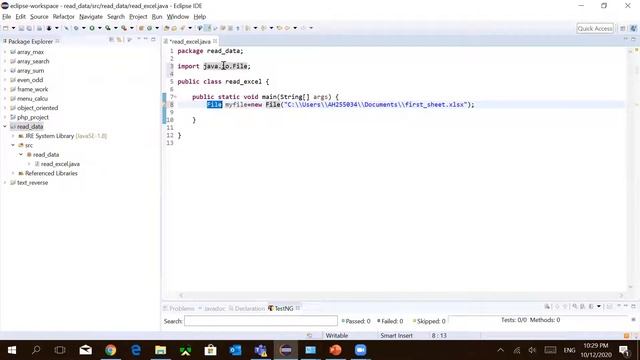The height and width of the screenshot is (360, 640).
Task: Minimize the Package Explorer view
Action: point(145,39)
